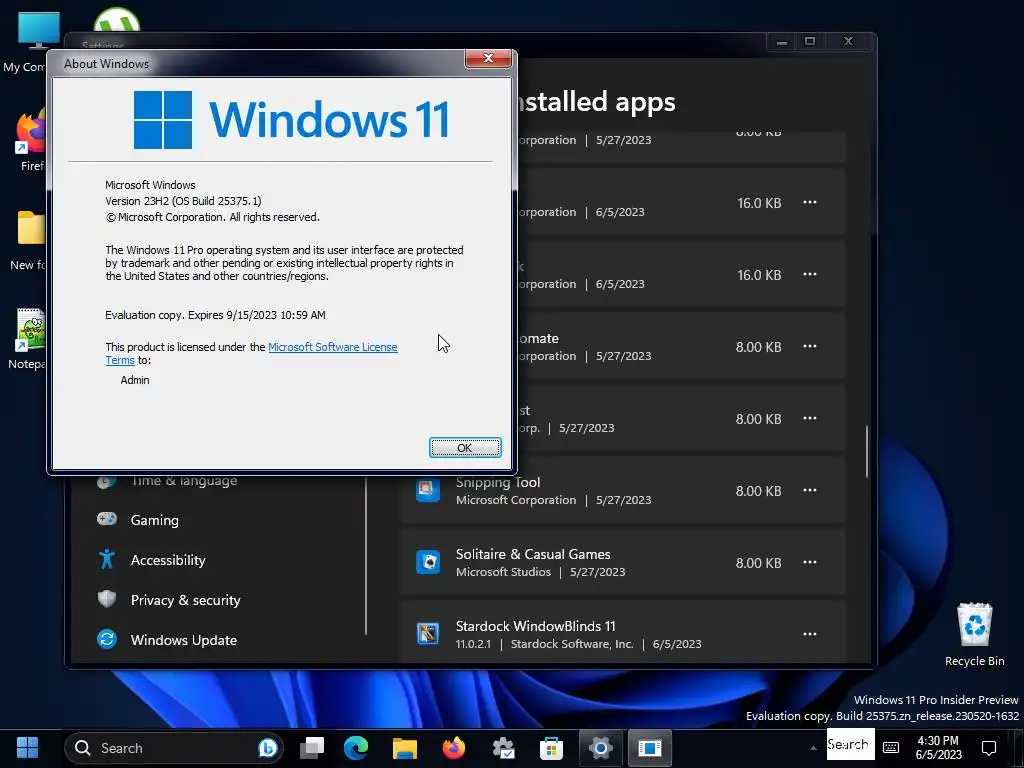
Task: Select Time & language in Settings sidebar
Action: (184, 481)
